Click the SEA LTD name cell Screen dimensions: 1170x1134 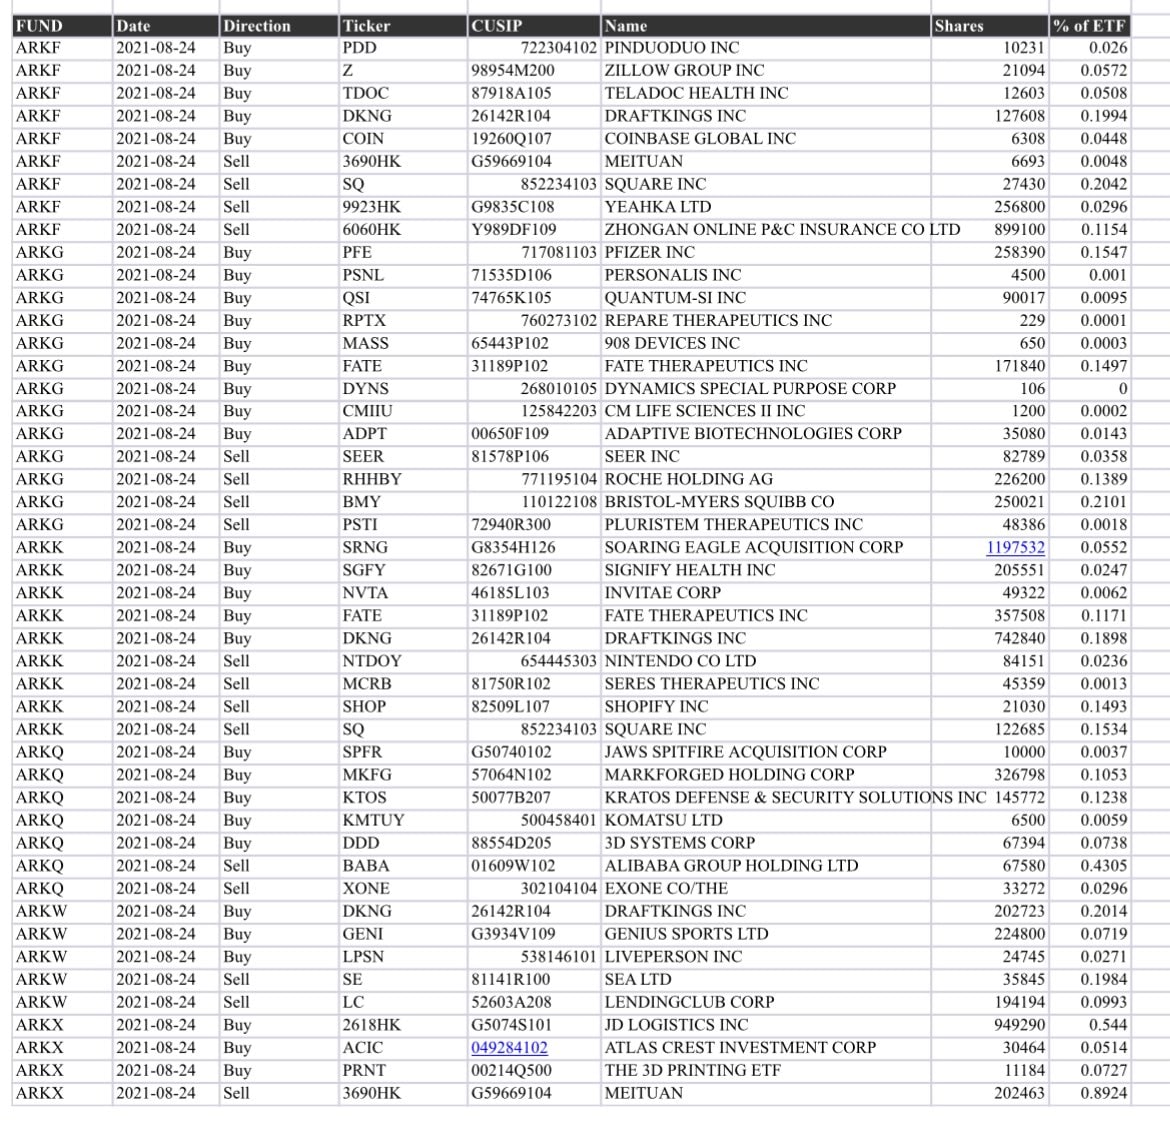tap(766, 980)
